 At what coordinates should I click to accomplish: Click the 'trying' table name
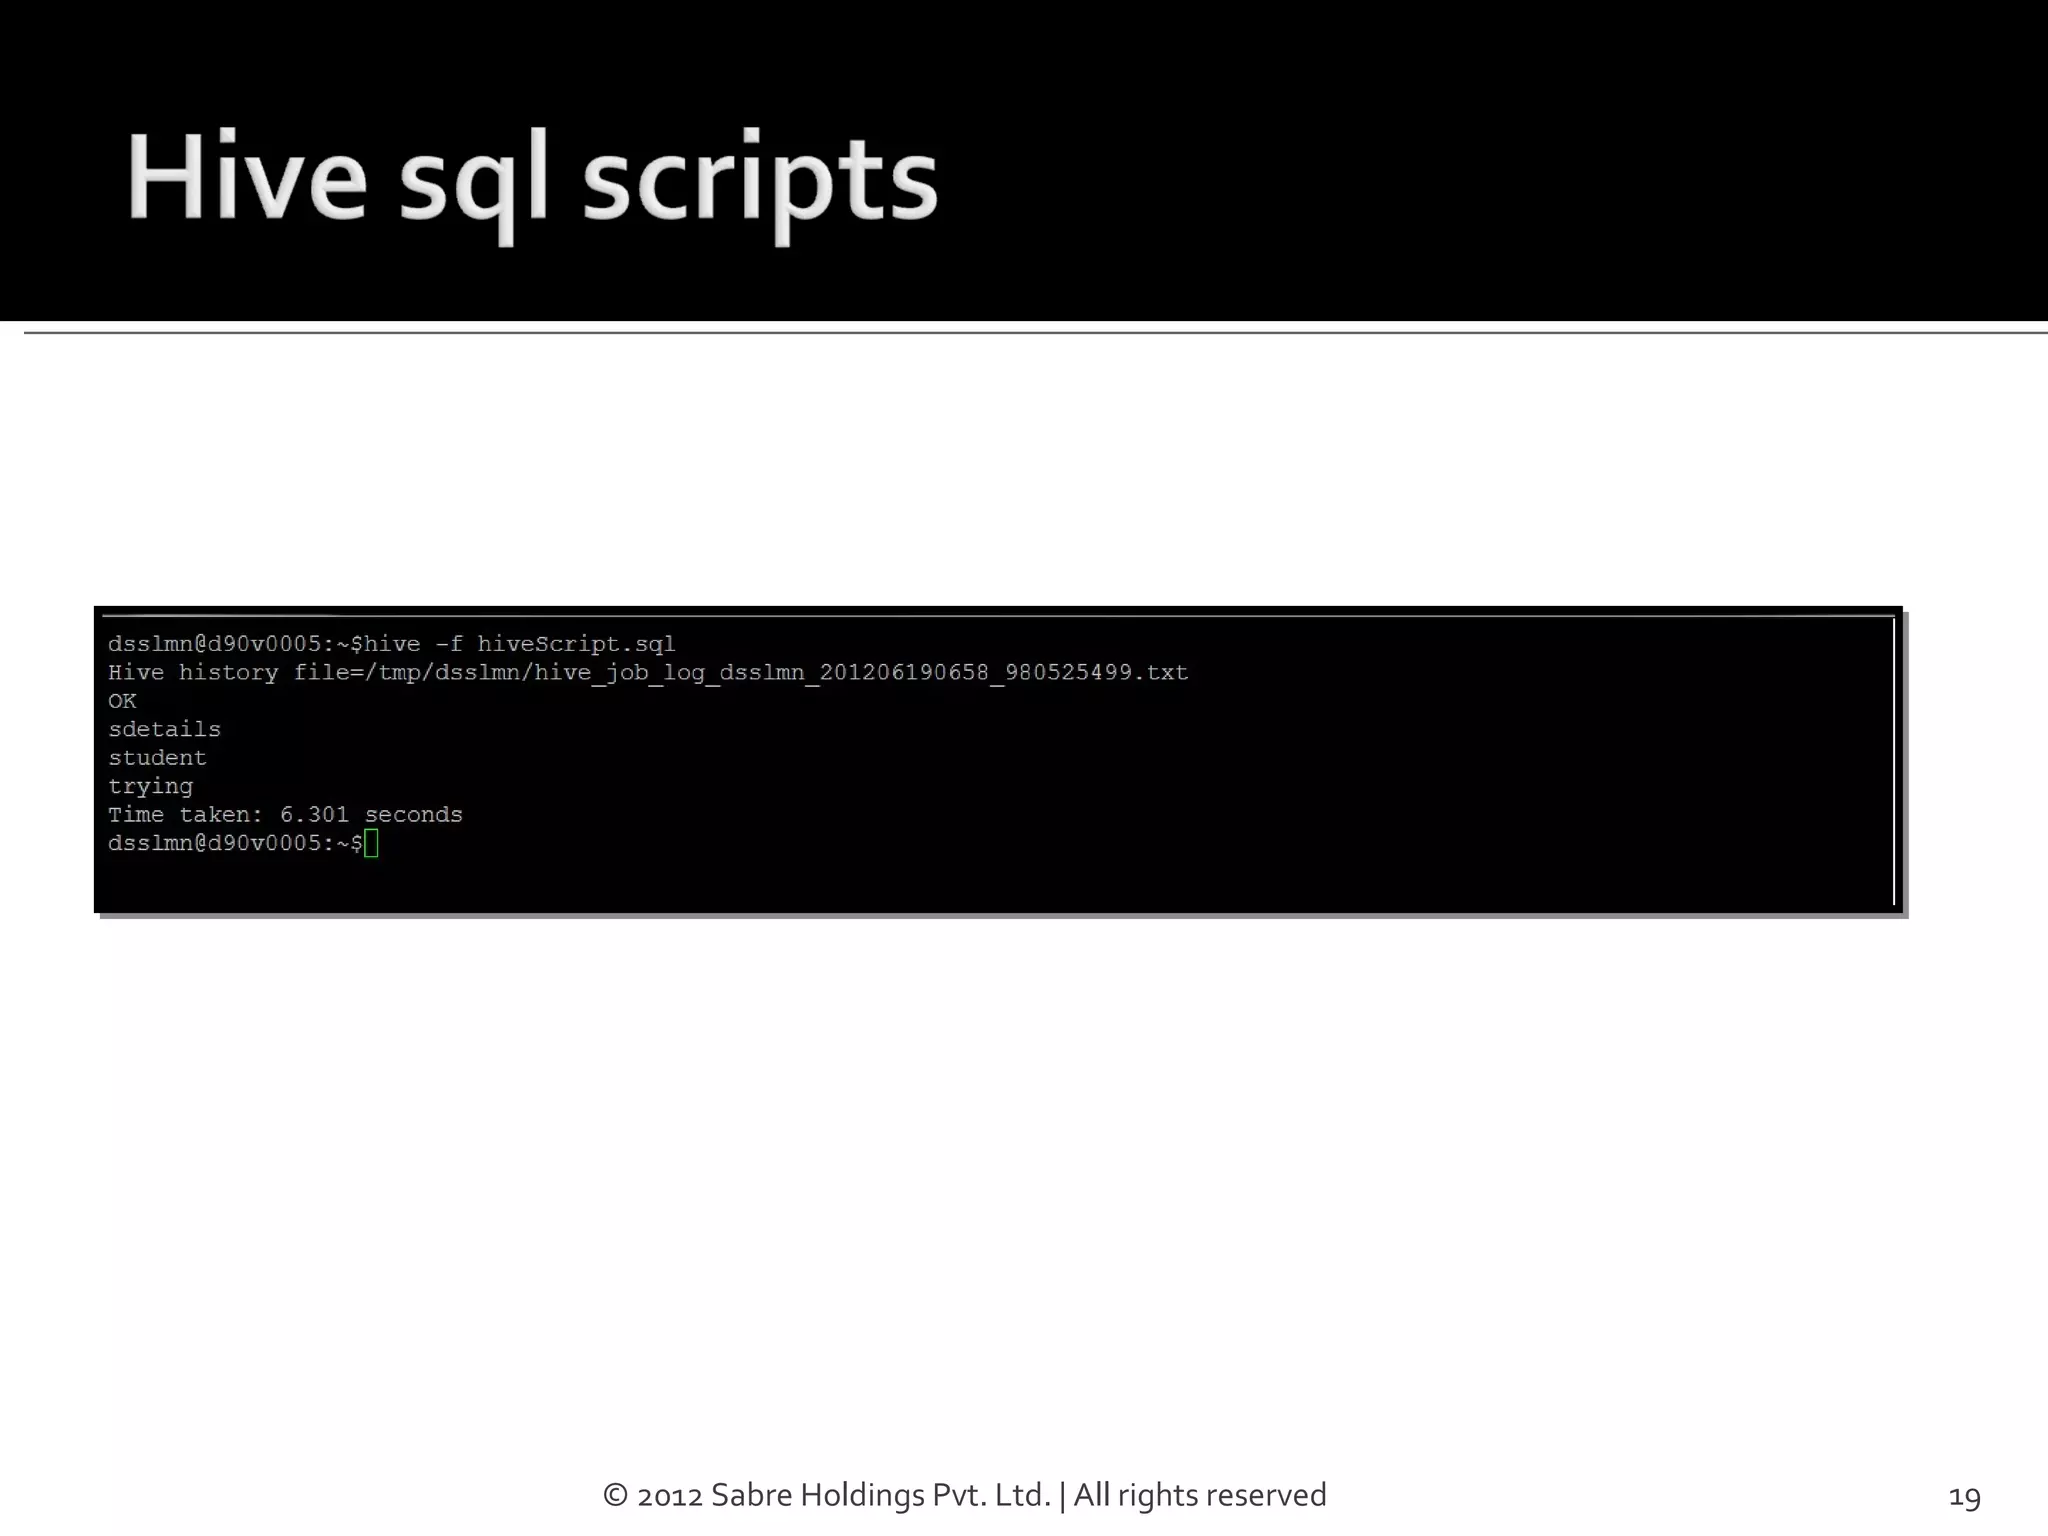[x=150, y=786]
